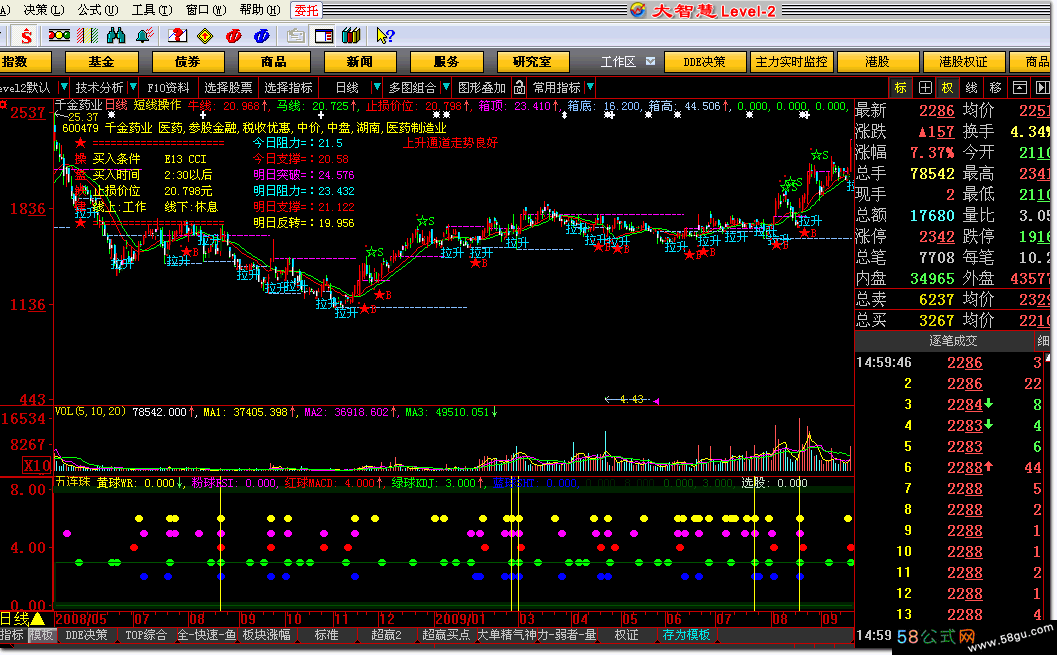Viewport: 1057px width, 655px height.
Task: Open the 服务 services button
Action: point(446,62)
